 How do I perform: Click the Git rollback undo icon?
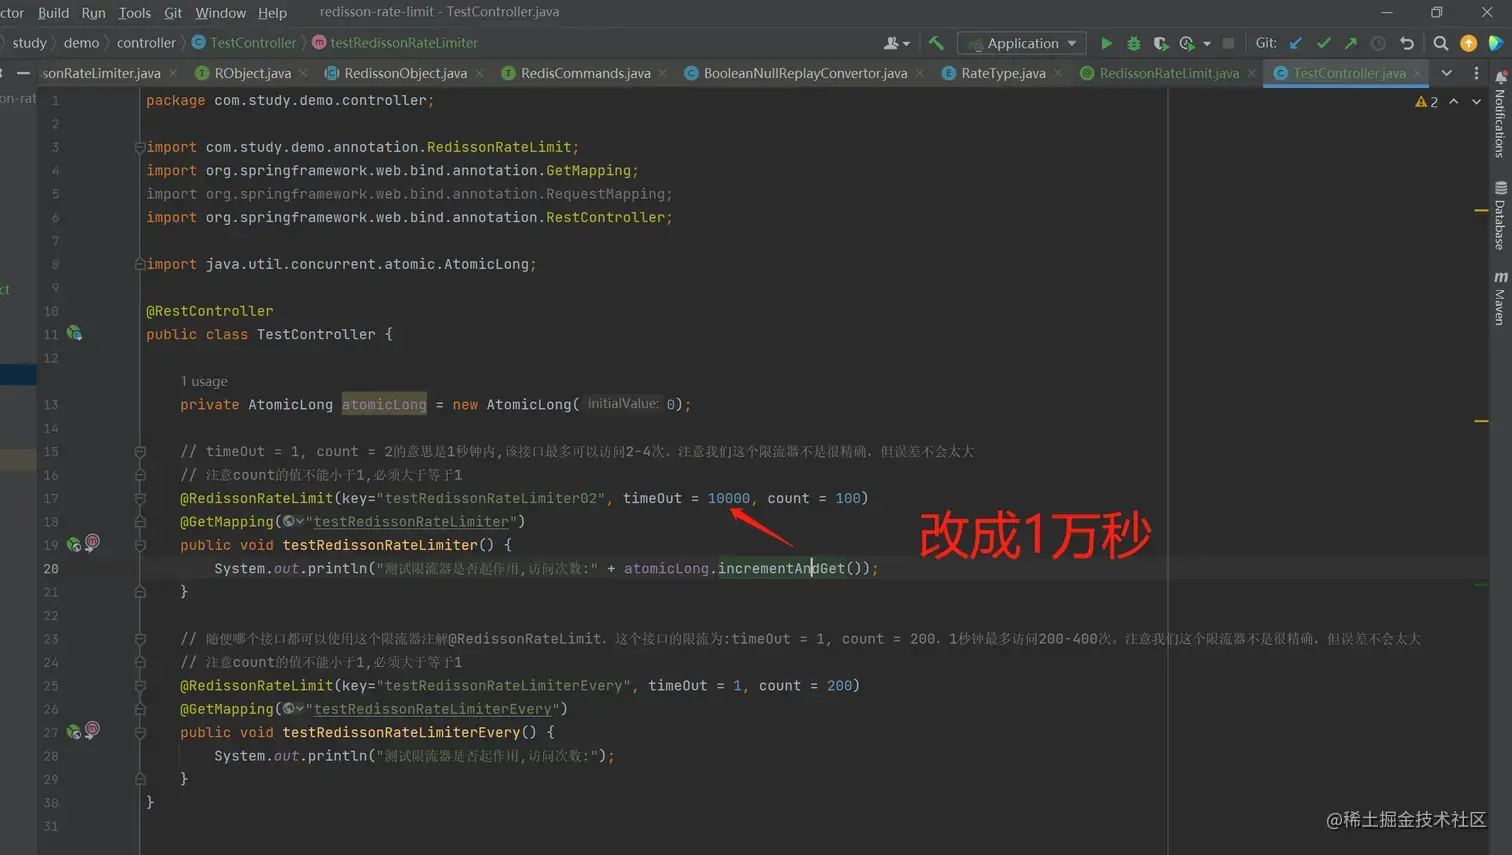[x=1406, y=43]
